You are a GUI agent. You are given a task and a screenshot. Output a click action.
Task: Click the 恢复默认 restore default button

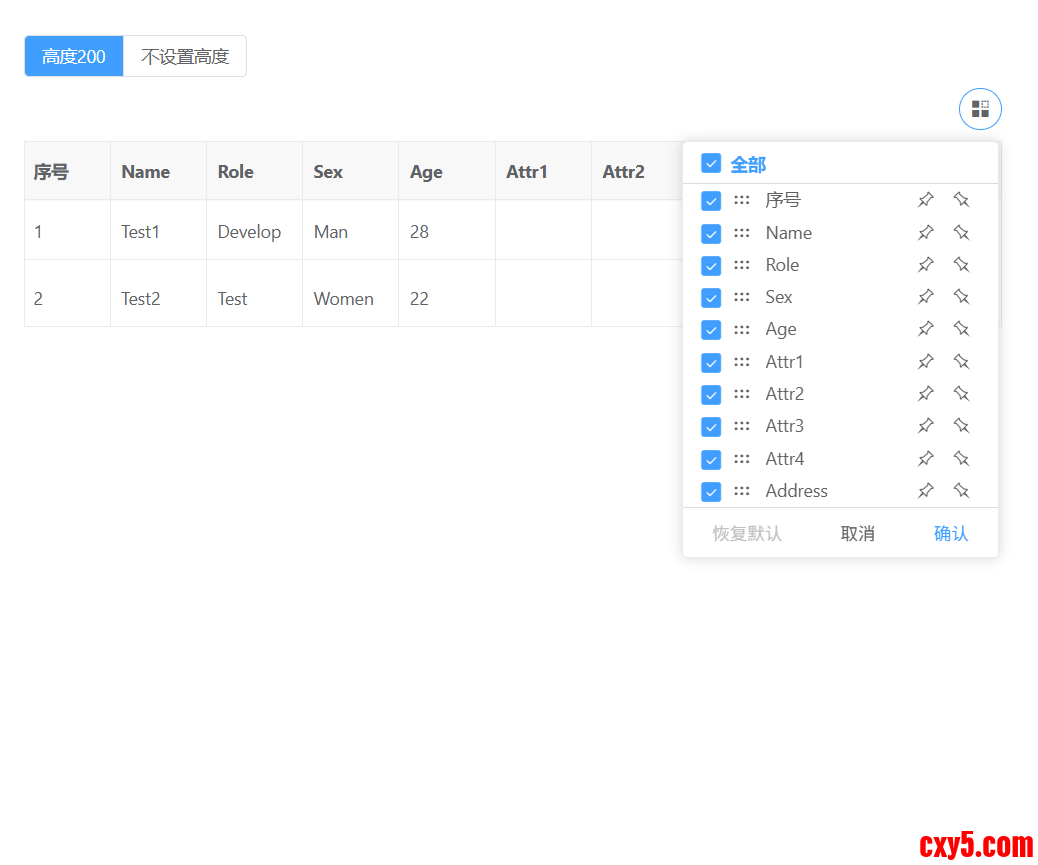pyautogui.click(x=747, y=534)
